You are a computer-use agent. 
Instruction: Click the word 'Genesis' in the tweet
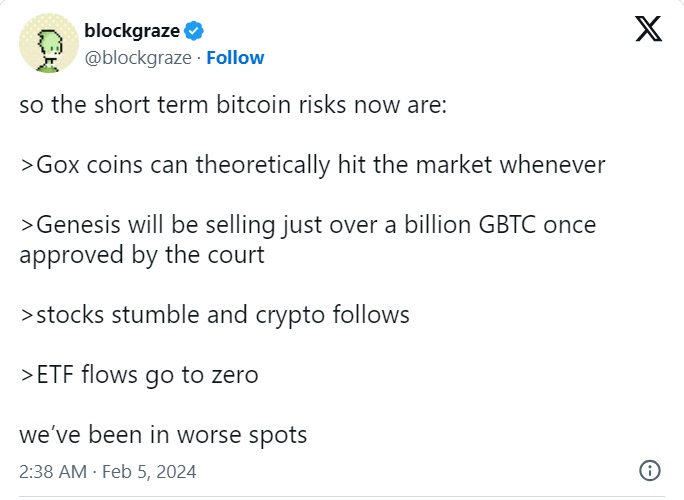click(x=79, y=225)
